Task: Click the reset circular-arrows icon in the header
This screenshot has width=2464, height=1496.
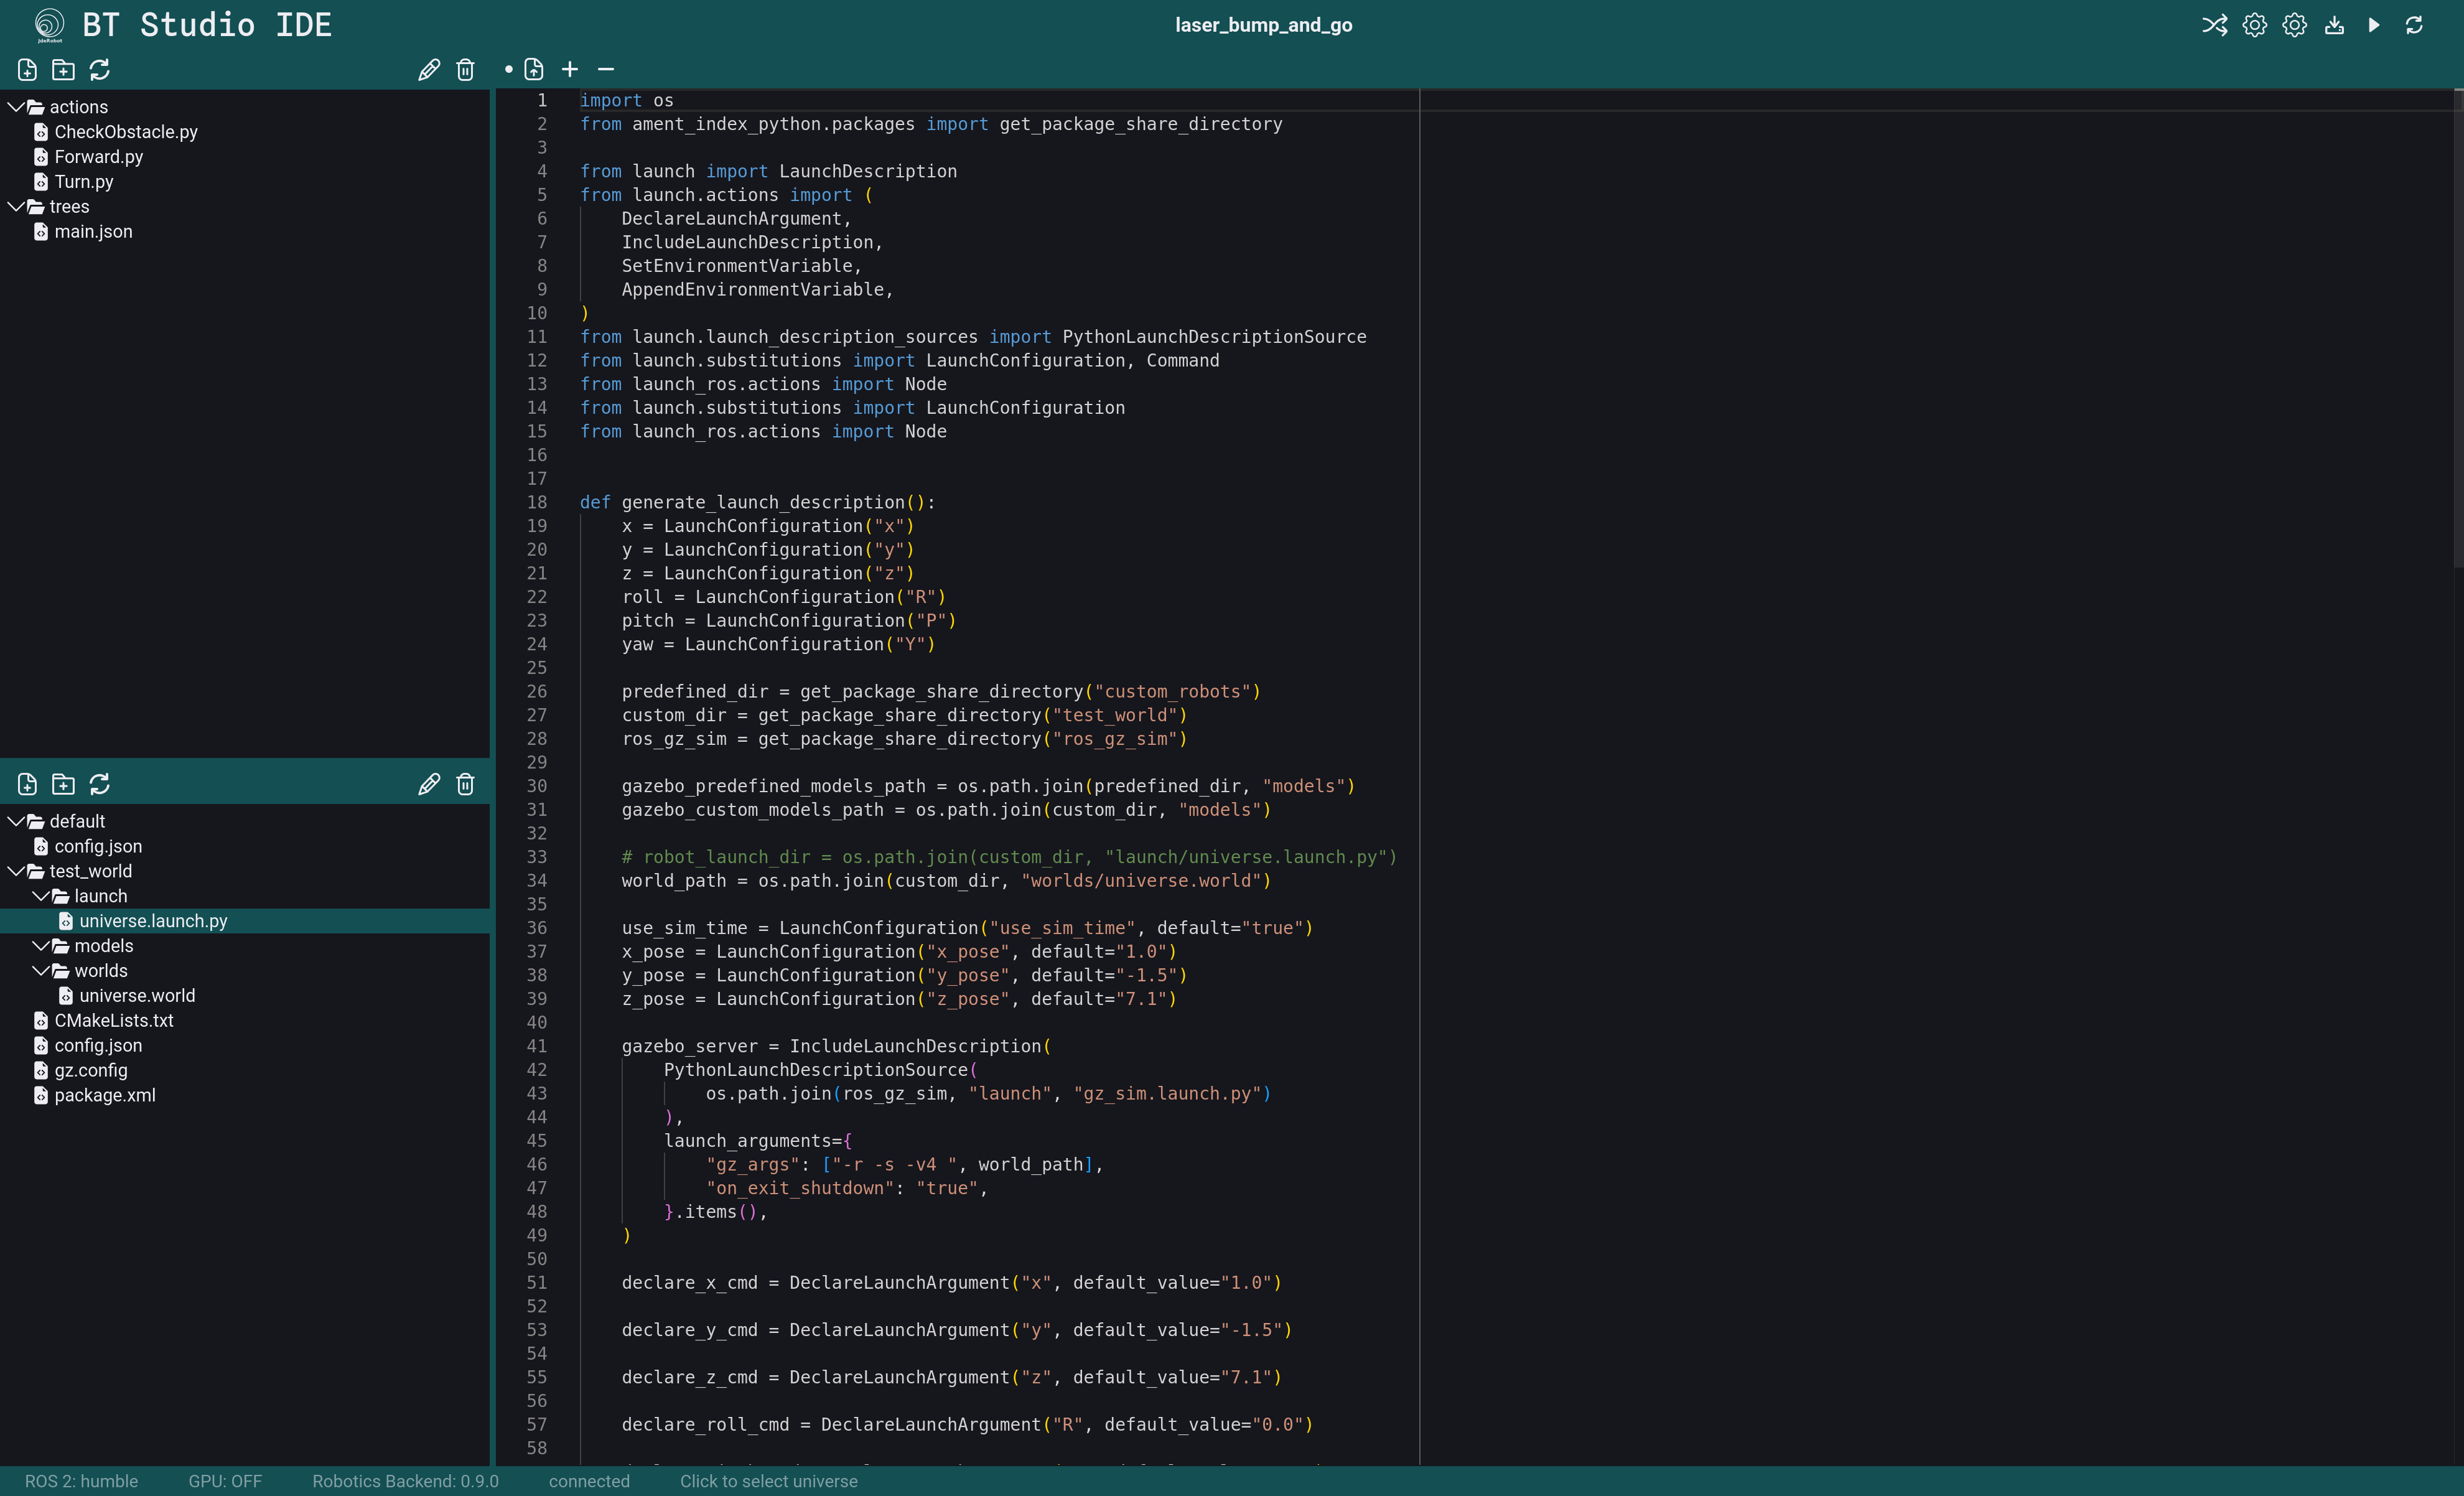Action: tap(2414, 25)
